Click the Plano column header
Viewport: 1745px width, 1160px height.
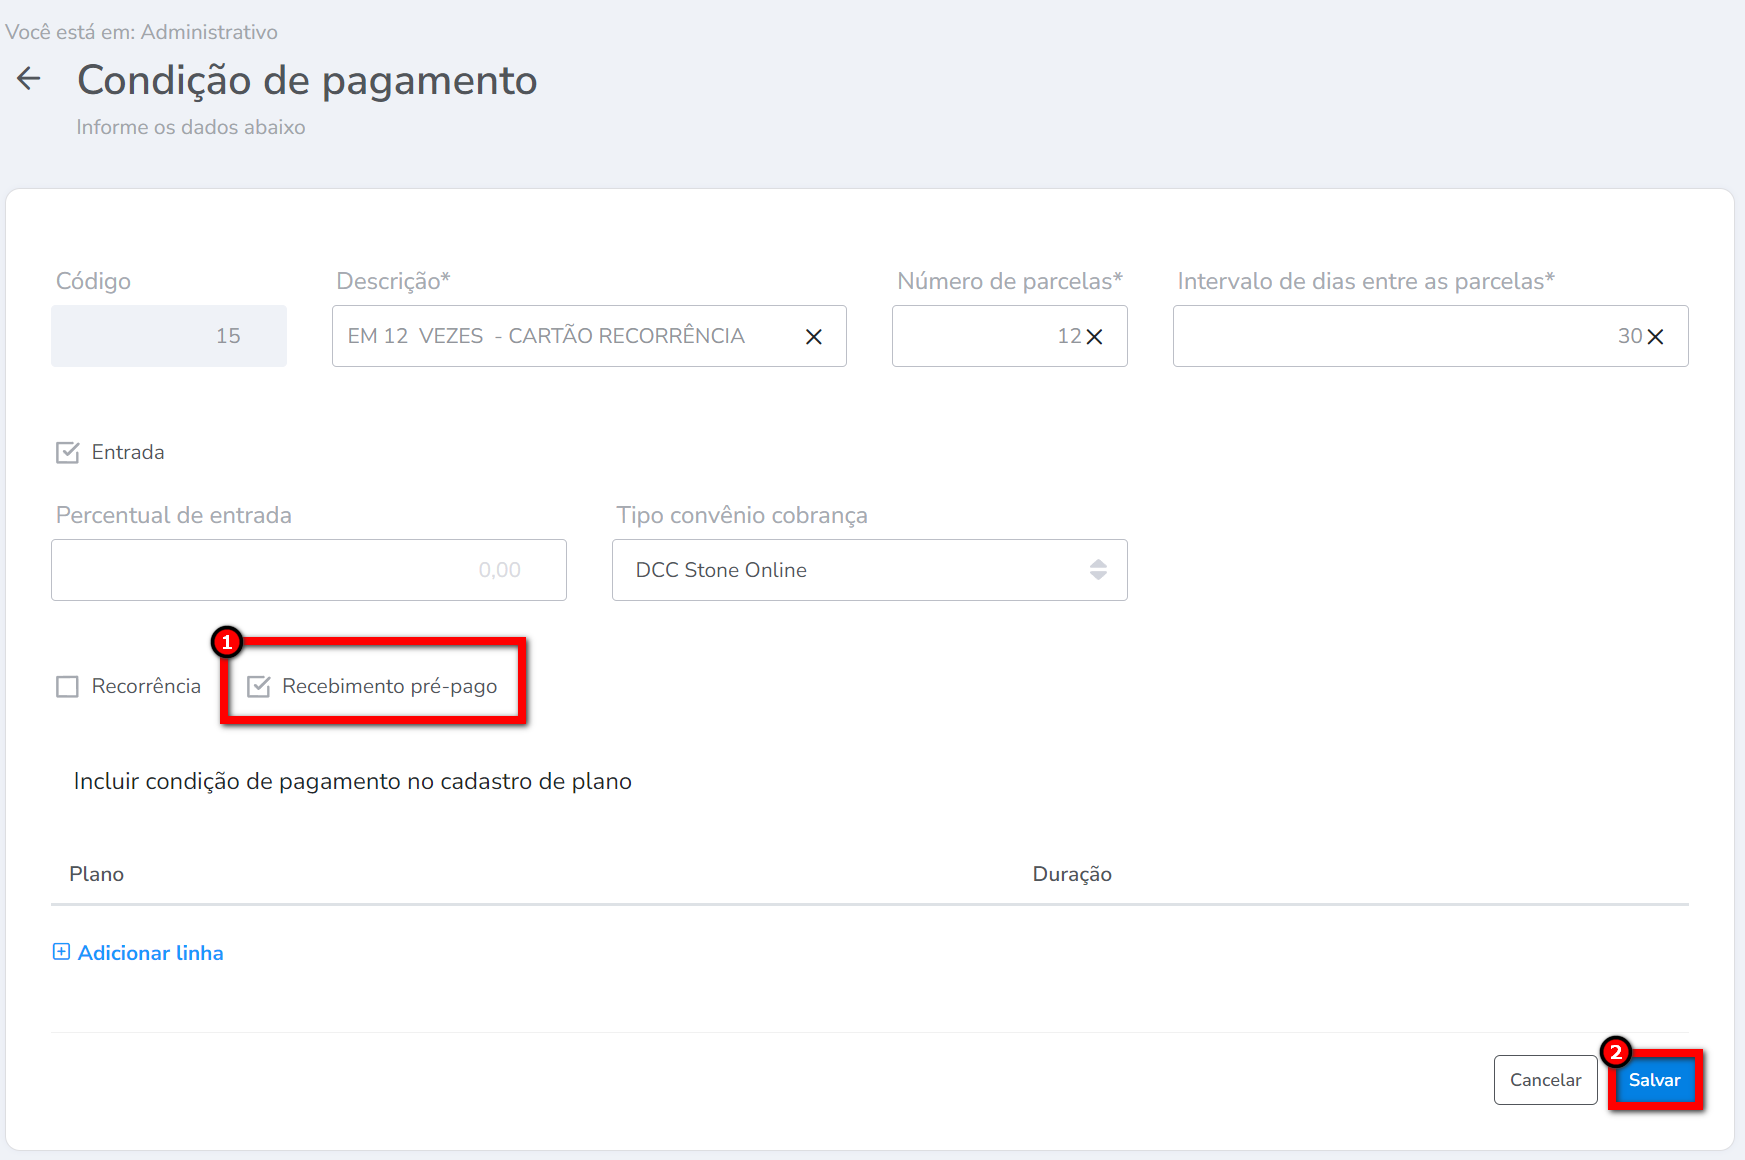pos(97,874)
